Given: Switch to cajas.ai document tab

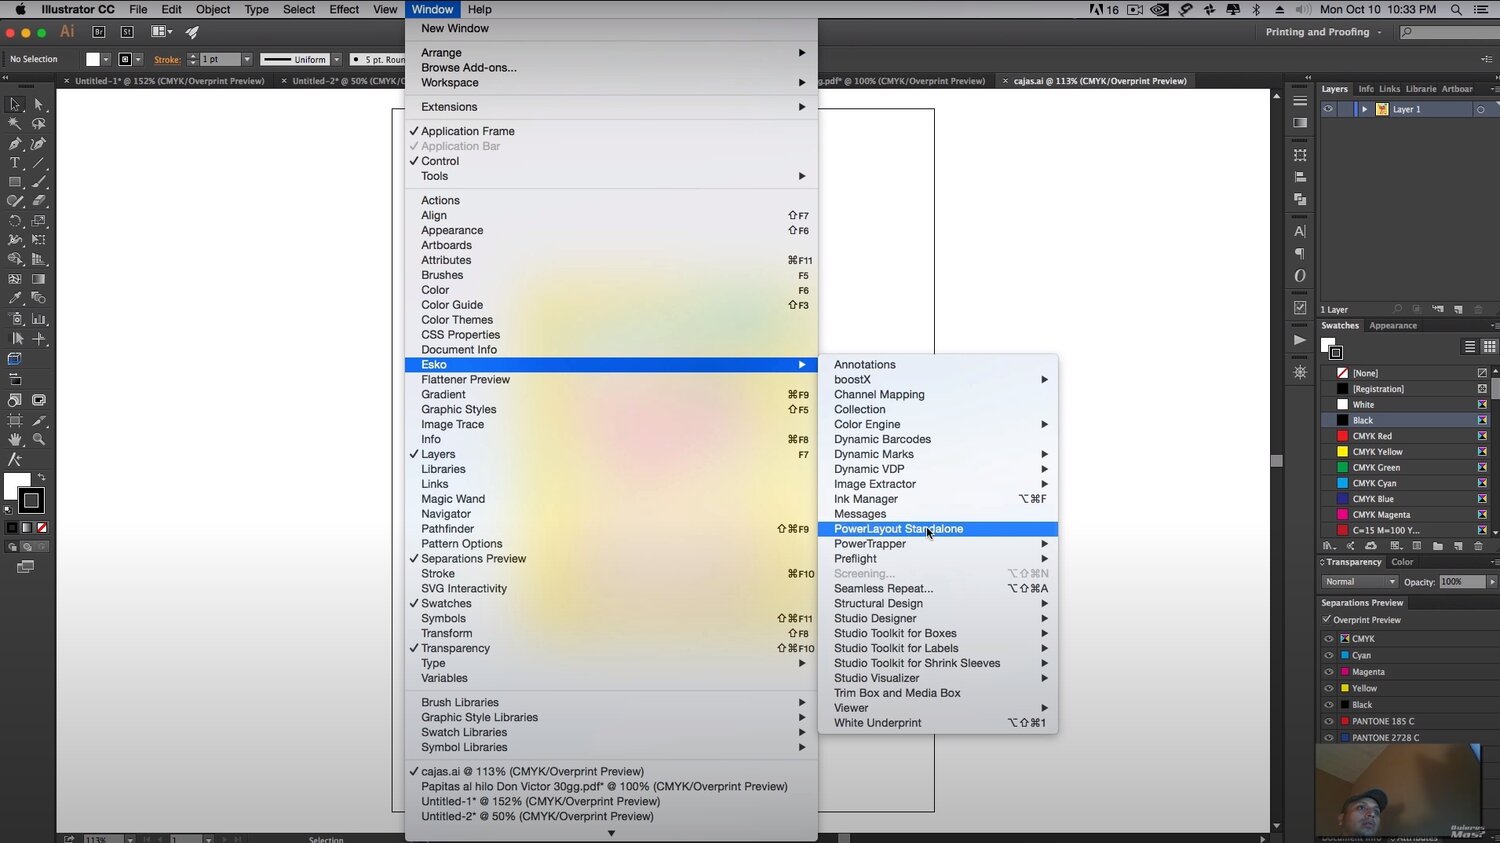Looking at the screenshot, I should click(x=1100, y=81).
